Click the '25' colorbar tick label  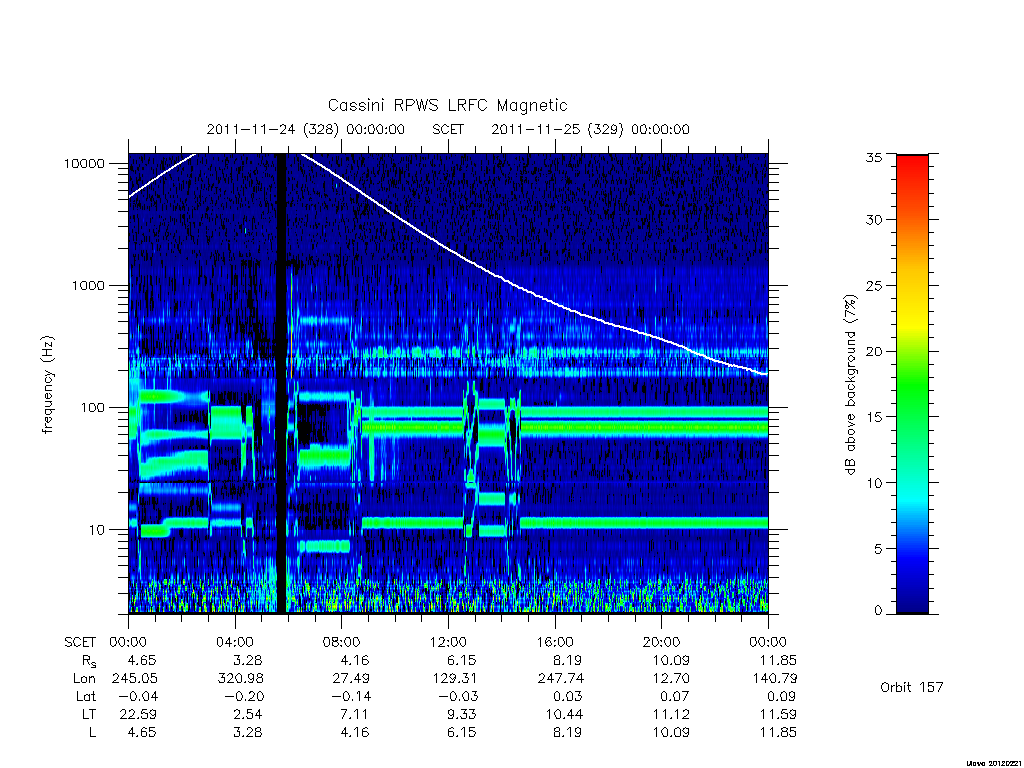click(874, 285)
